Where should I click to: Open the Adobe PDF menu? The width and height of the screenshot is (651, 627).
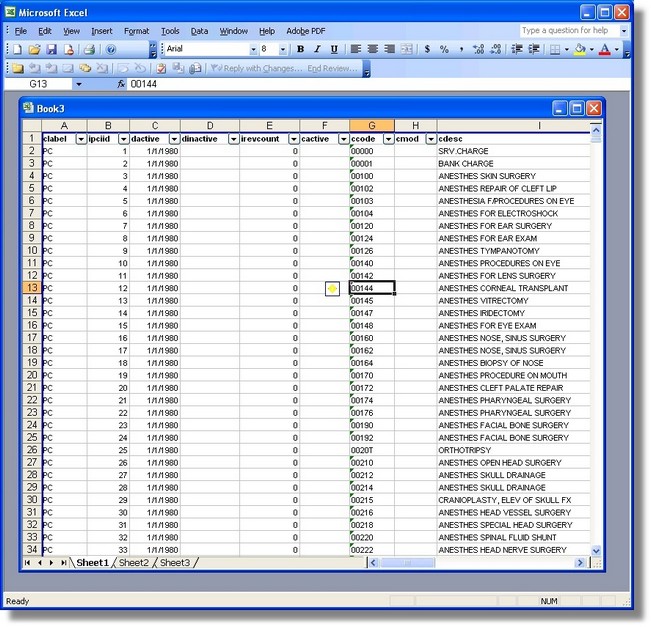coord(306,31)
